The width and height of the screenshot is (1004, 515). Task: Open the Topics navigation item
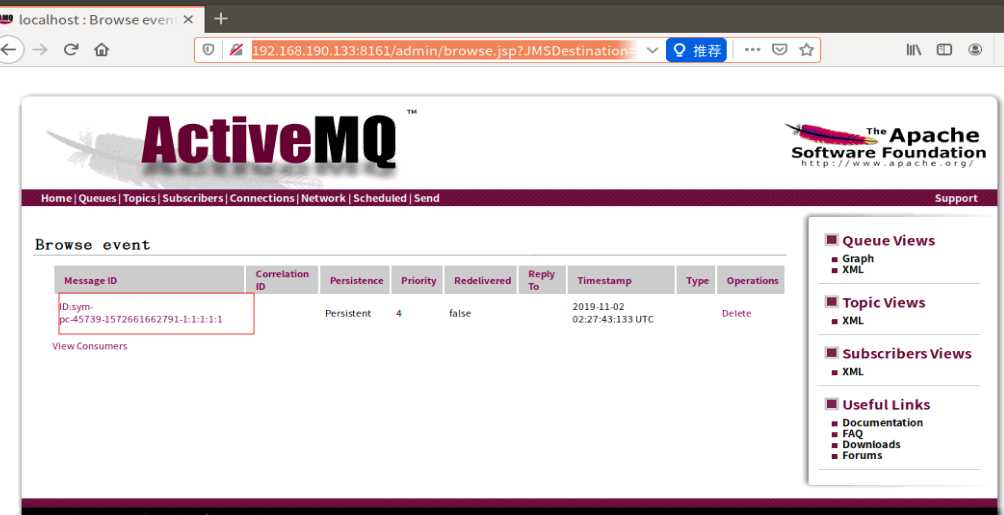[x=140, y=198]
